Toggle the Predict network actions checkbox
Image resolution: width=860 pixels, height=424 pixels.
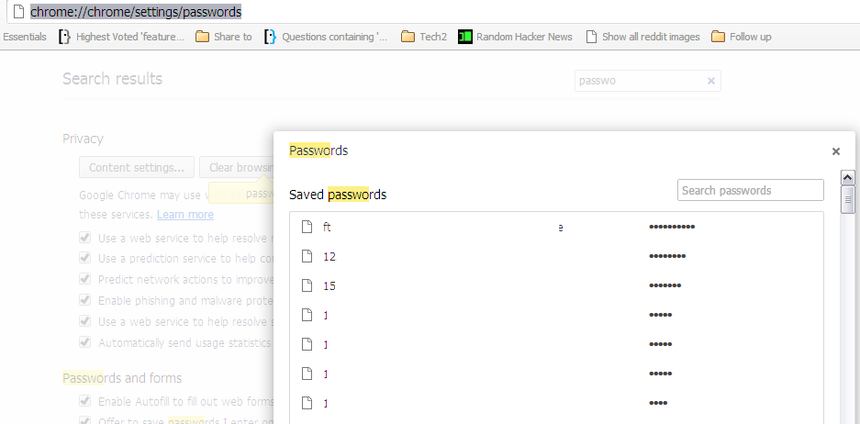pos(85,280)
